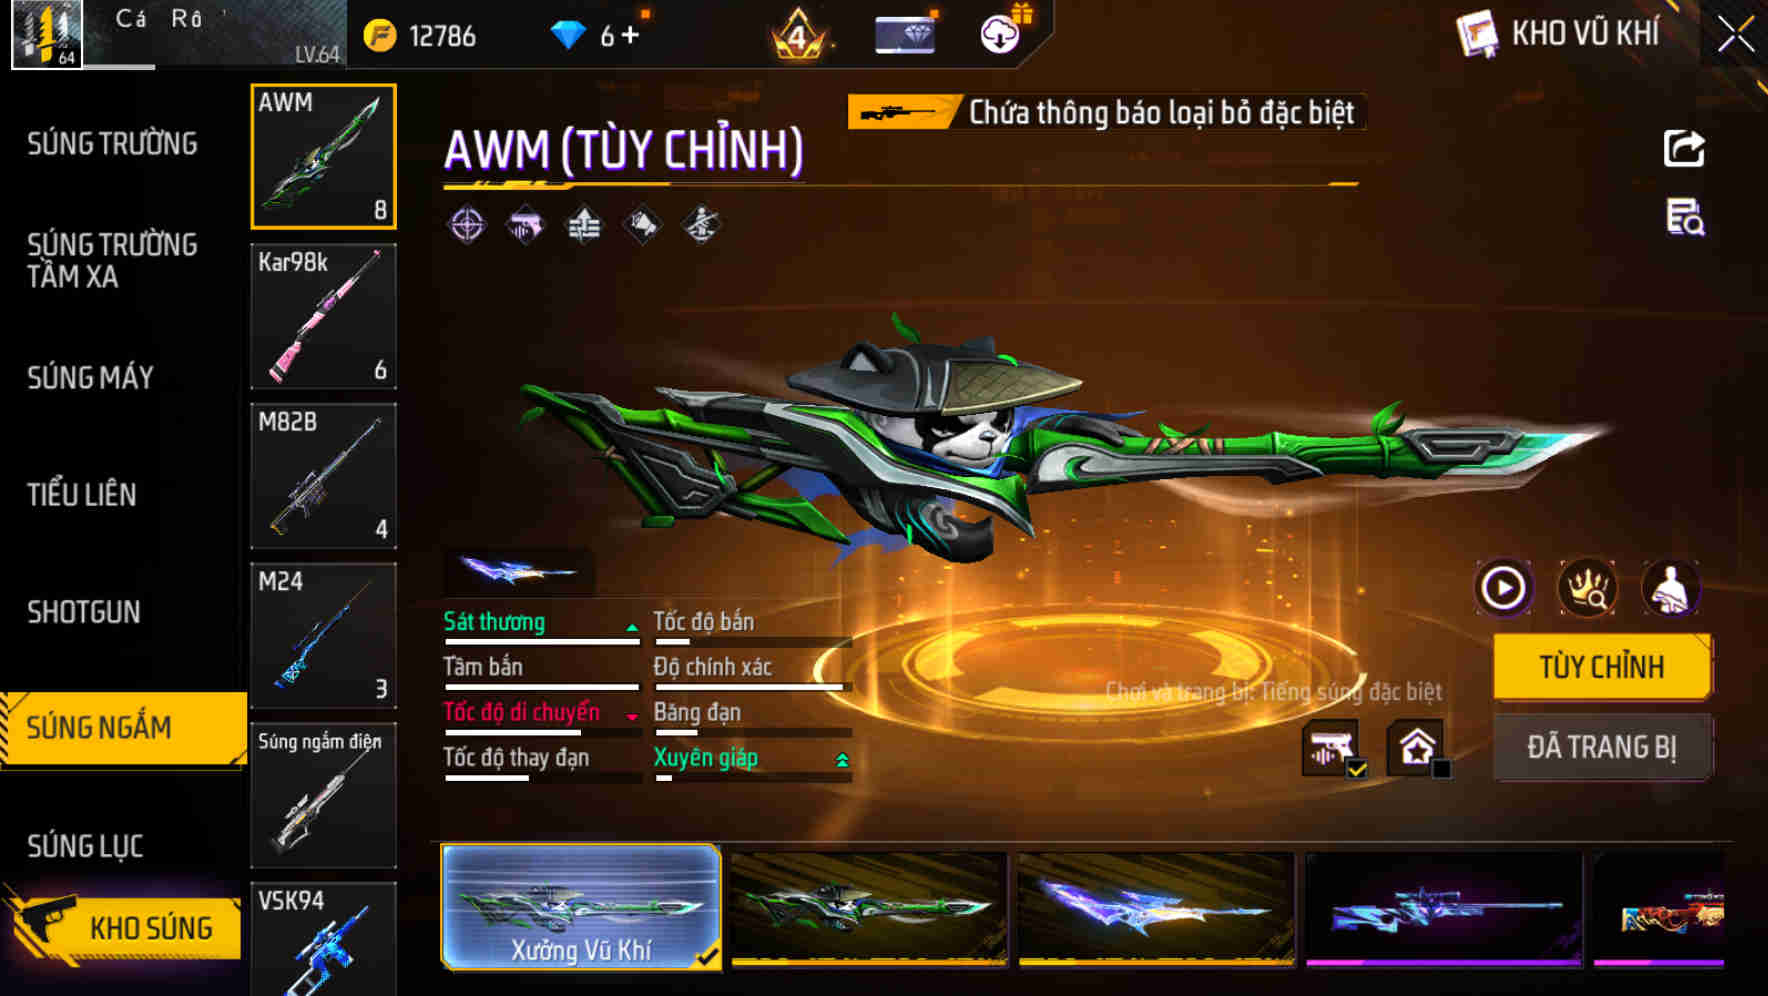The height and width of the screenshot is (996, 1768).
Task: Click the TÙY CHỈNH button
Action: click(1602, 666)
